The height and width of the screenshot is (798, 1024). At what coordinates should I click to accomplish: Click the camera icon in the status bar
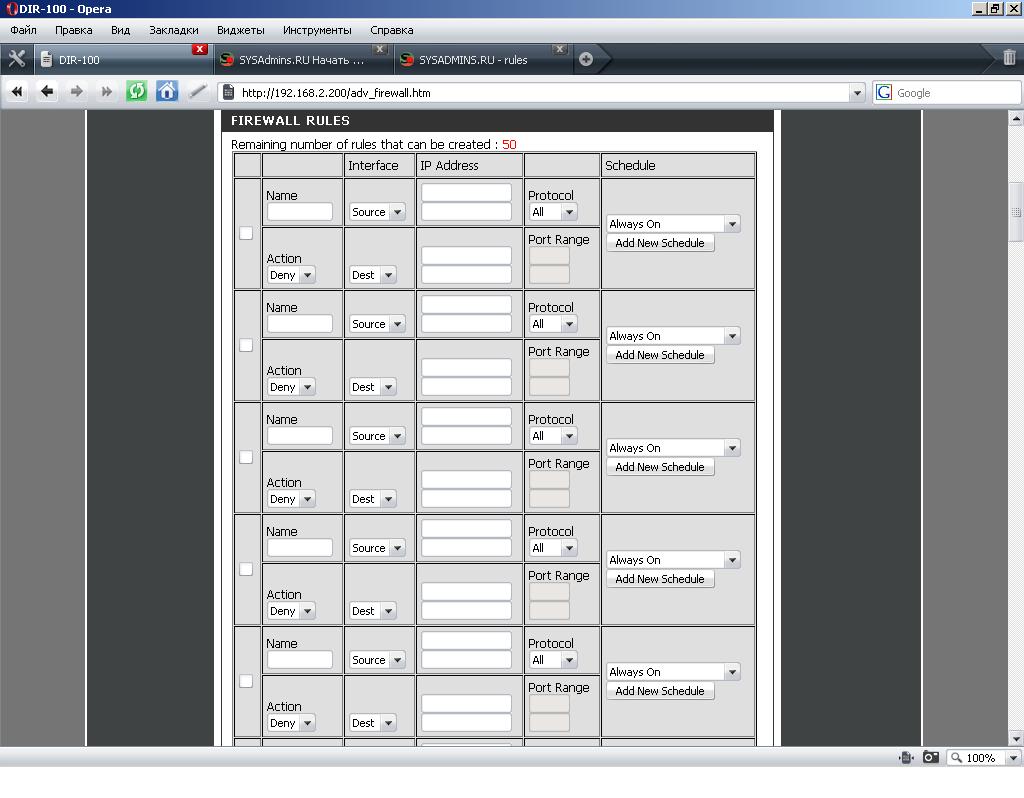[x=931, y=758]
